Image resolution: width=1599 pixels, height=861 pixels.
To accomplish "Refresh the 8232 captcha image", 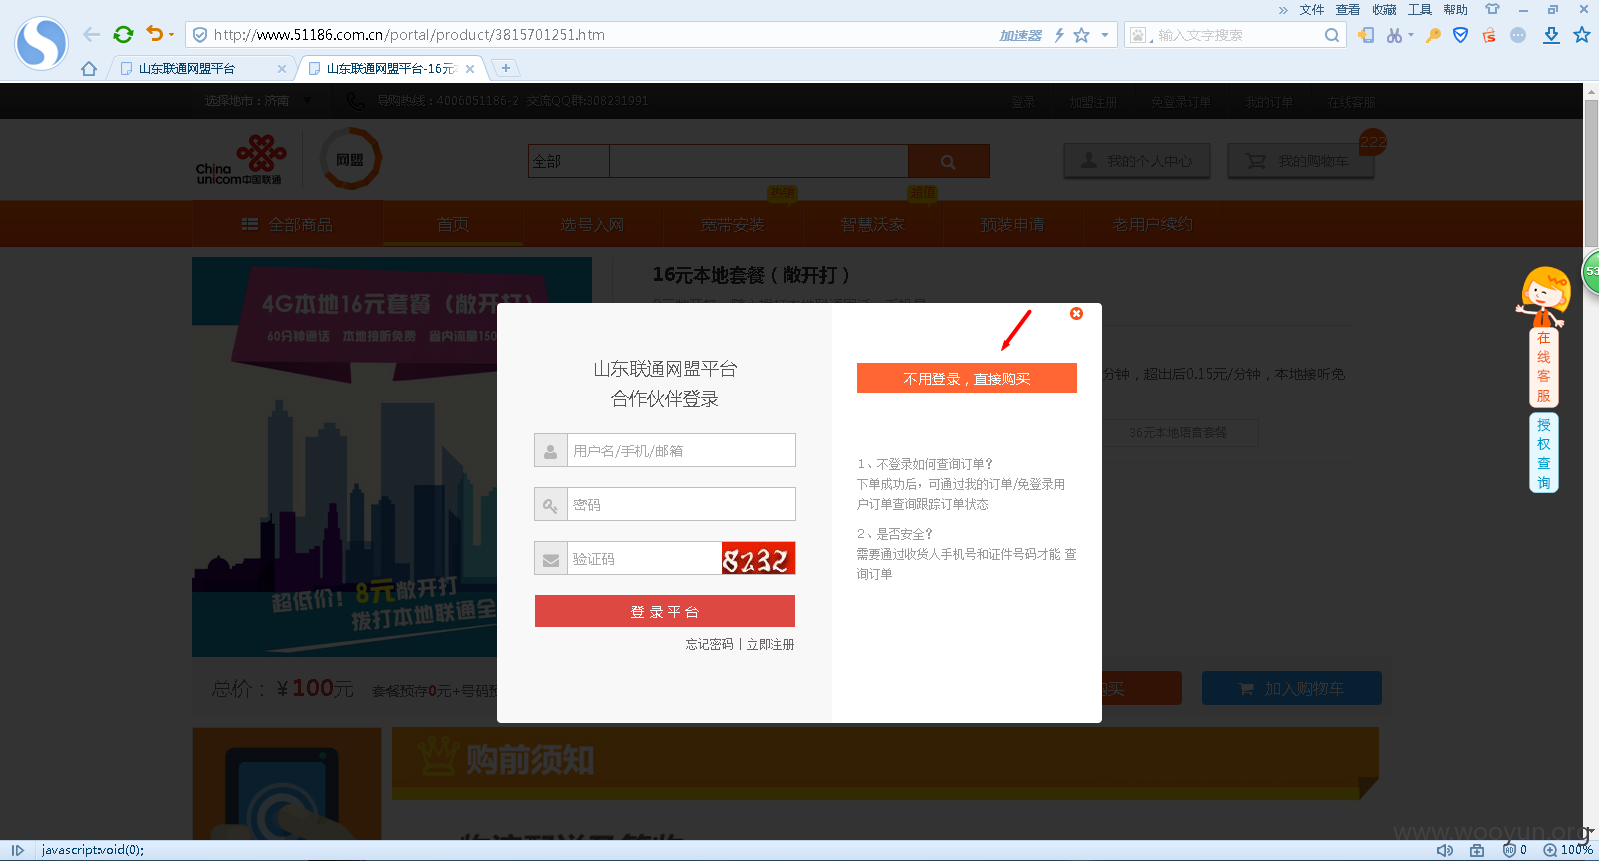I will (758, 558).
